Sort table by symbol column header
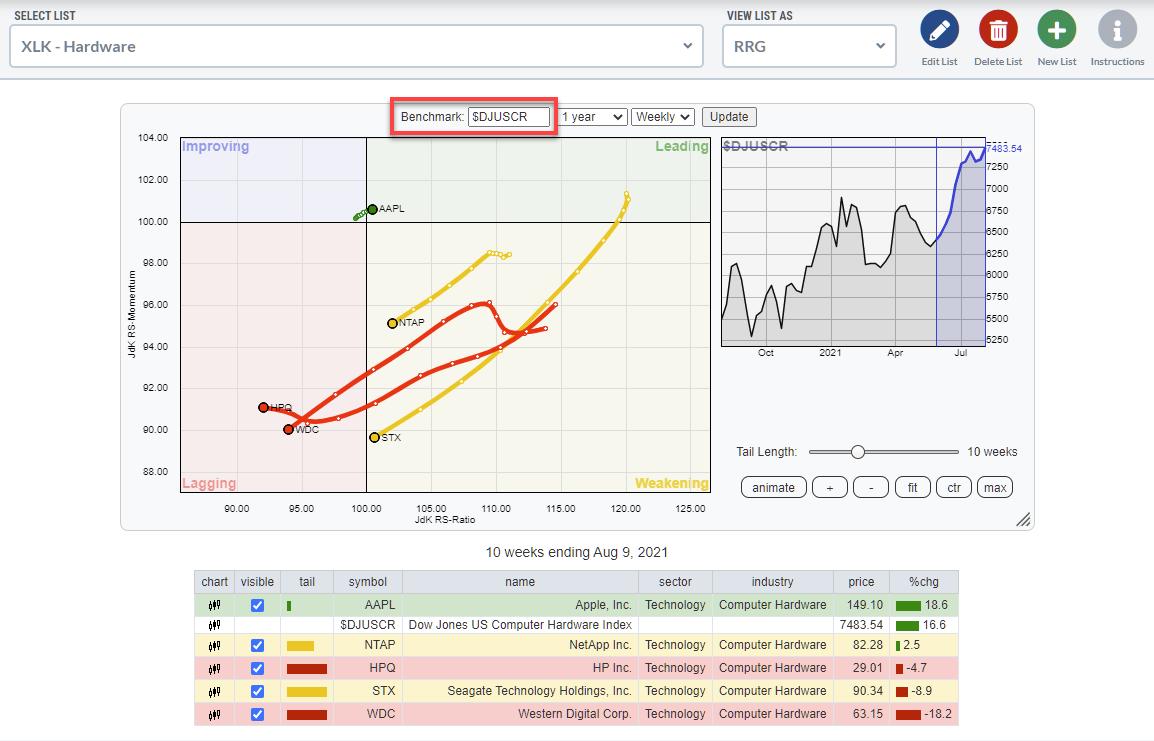1154x741 pixels. point(367,582)
